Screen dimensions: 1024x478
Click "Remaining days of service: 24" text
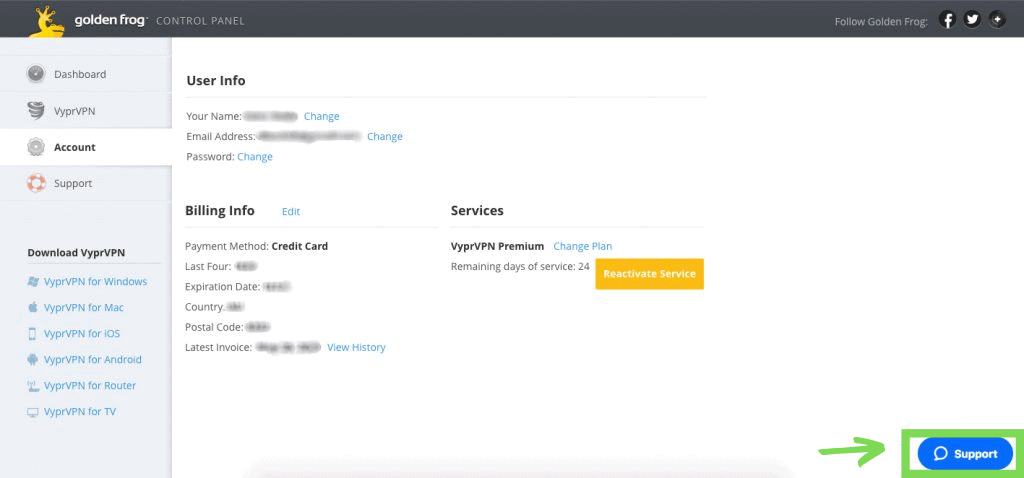pyautogui.click(x=520, y=266)
